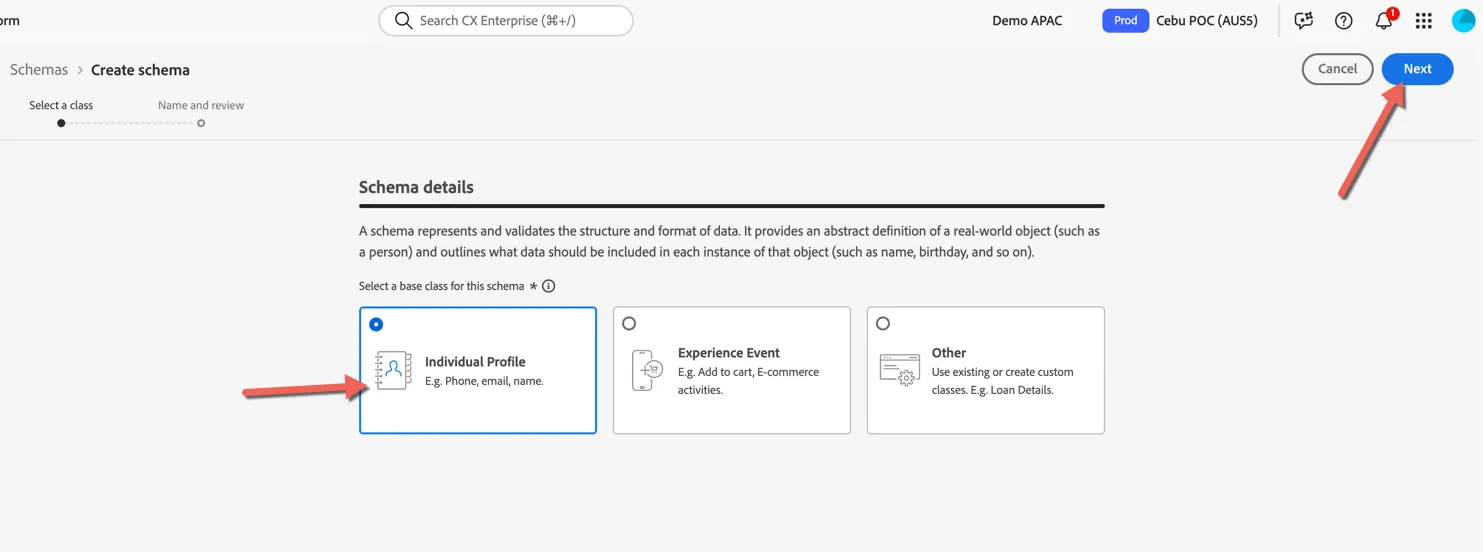Open the help question mark icon
Viewport: 1483px width, 552px height.
pyautogui.click(x=1344, y=20)
